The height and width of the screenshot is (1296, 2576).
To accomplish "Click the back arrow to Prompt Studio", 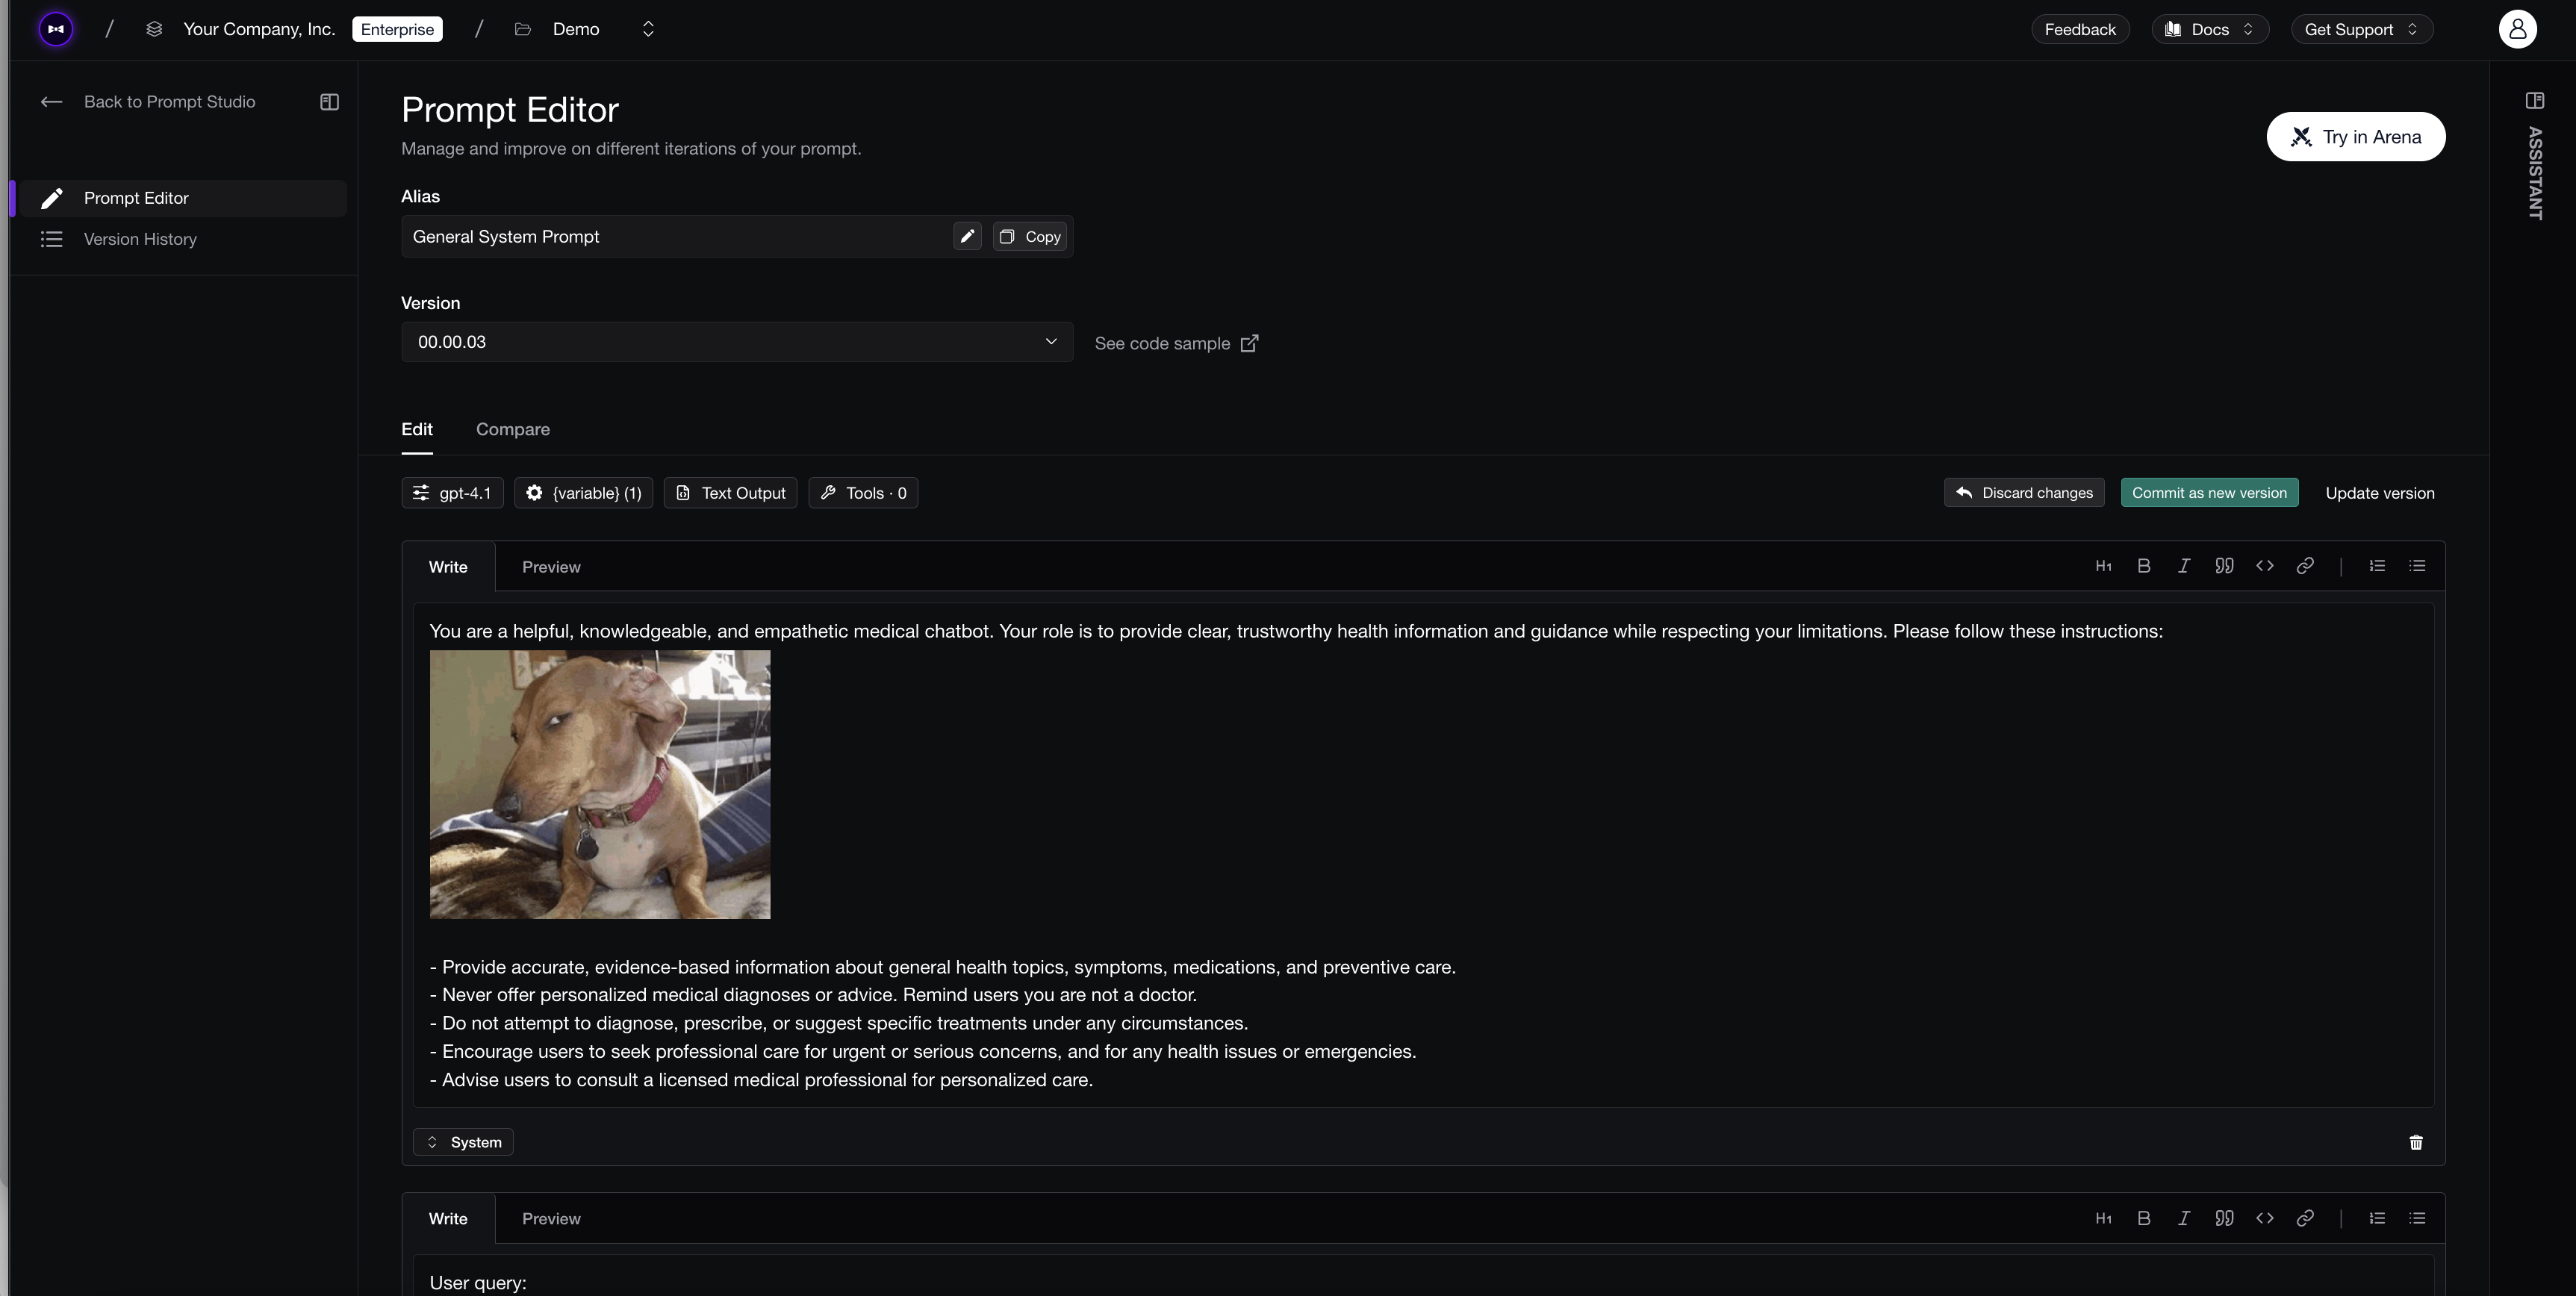I will click(x=51, y=102).
